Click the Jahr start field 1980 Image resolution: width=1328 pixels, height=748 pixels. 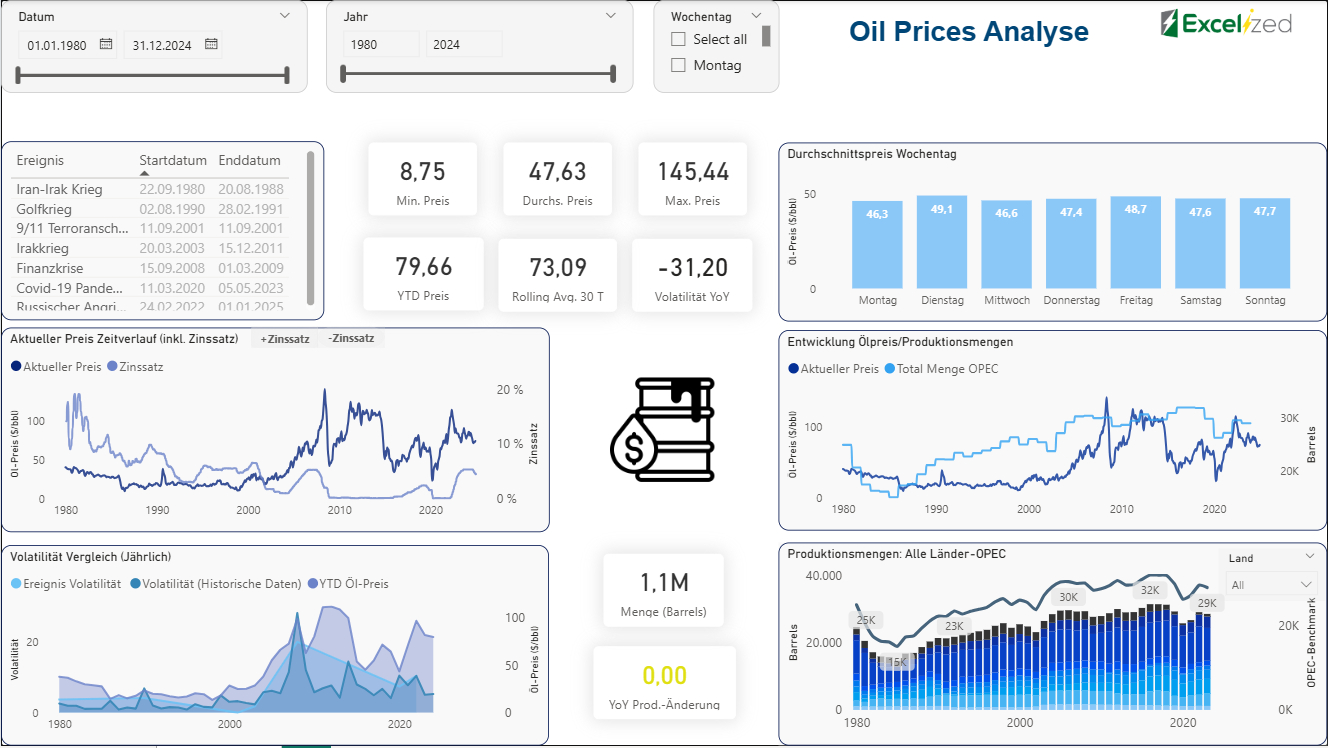[x=381, y=44]
